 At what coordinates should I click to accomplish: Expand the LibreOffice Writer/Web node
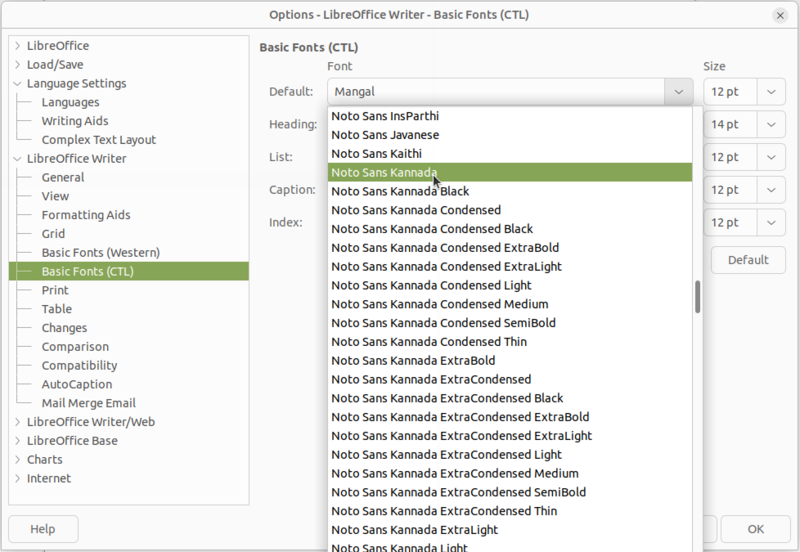click(17, 422)
